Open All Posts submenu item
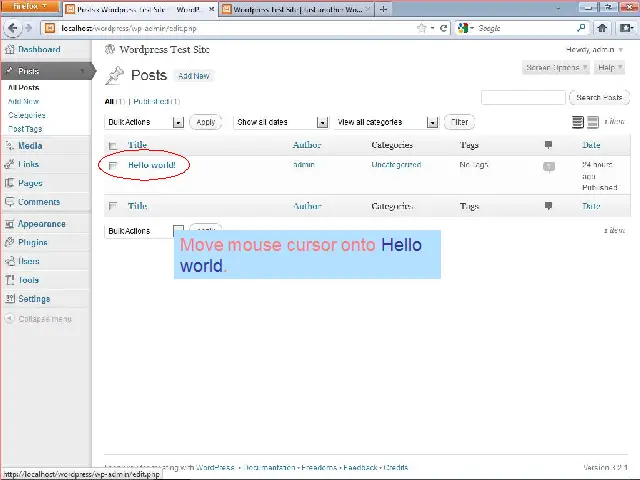640x480 pixels. pos(24,87)
